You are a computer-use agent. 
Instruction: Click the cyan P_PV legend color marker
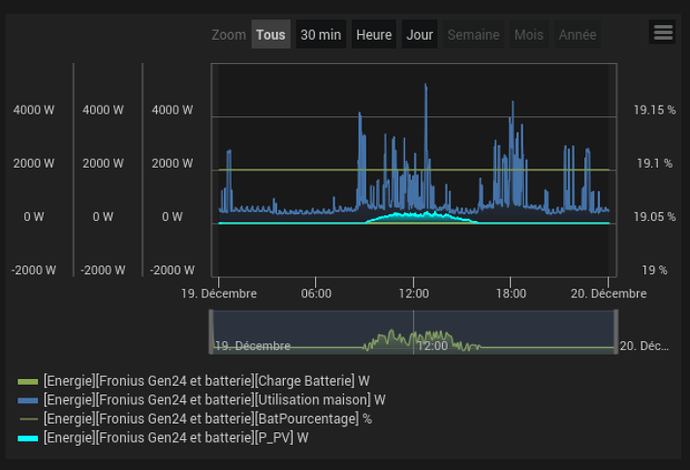coord(28,438)
